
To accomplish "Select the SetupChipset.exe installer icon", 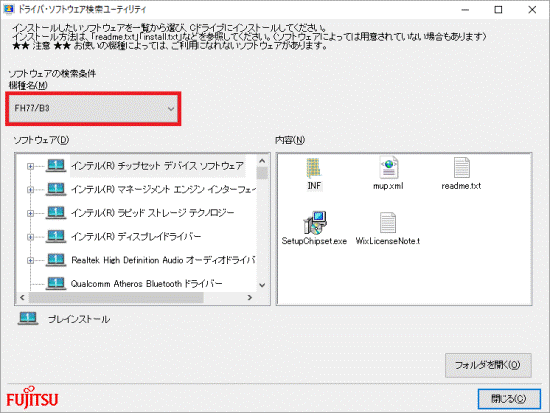I will tap(315, 222).
